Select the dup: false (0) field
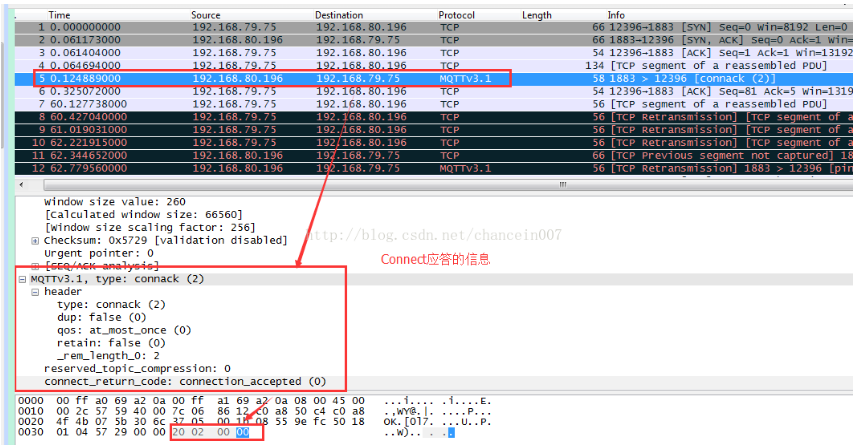Viewport: 856px width, 445px height. pyautogui.click(x=102, y=317)
